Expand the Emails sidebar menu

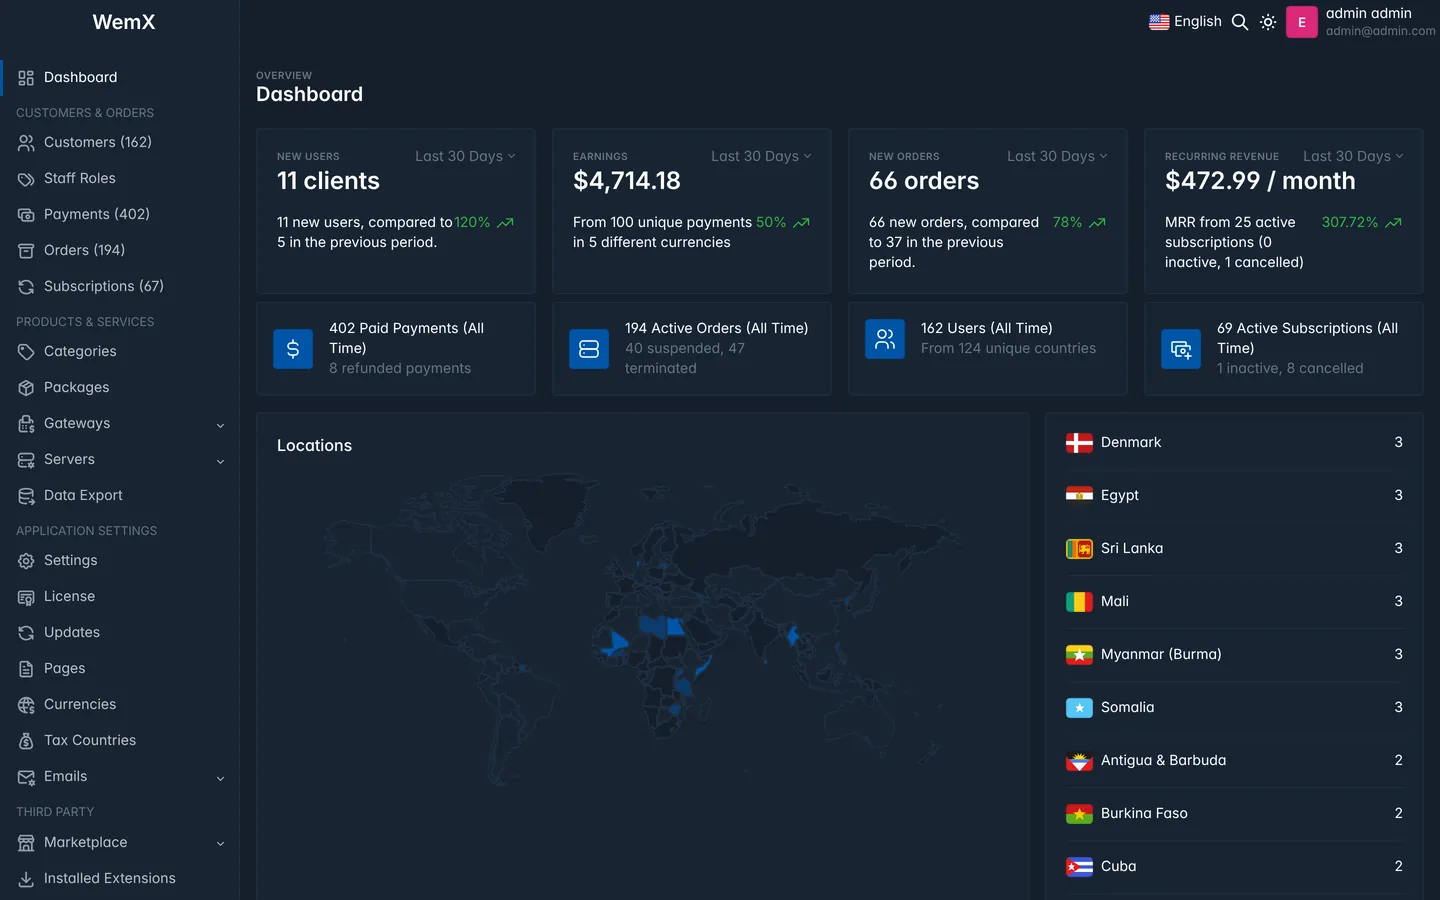click(120, 777)
